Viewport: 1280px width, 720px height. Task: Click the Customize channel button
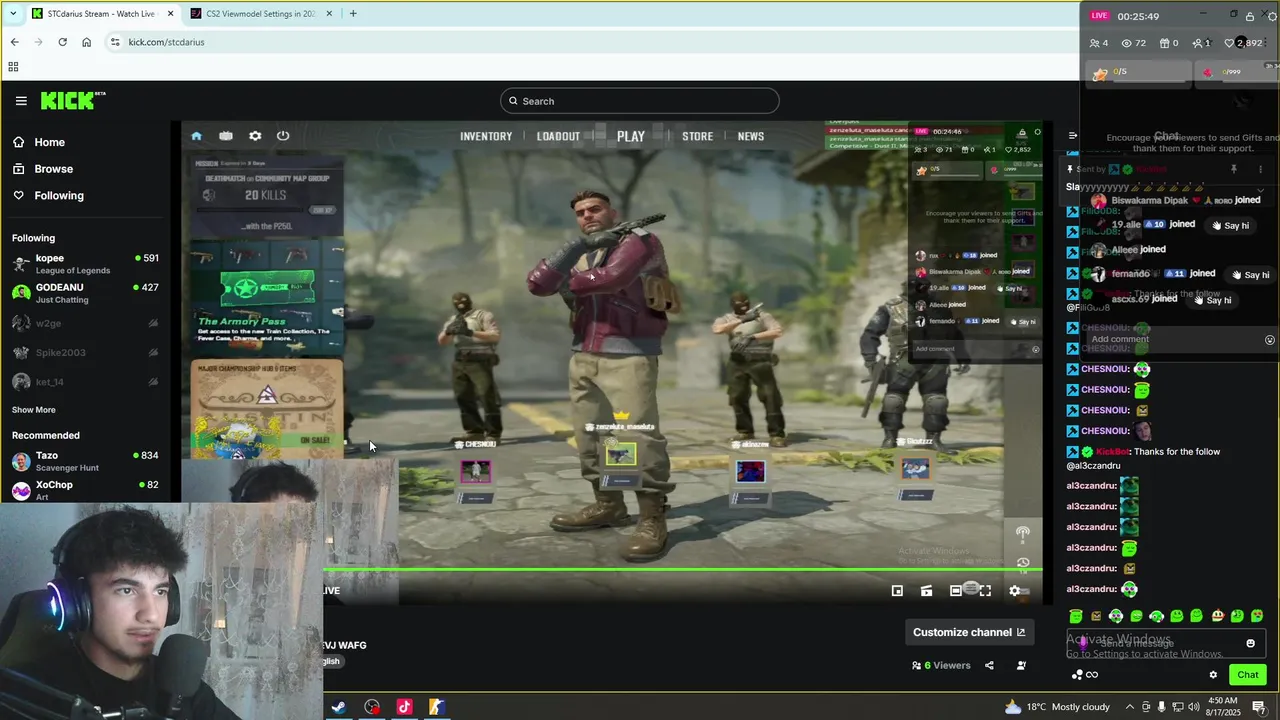[x=969, y=632]
